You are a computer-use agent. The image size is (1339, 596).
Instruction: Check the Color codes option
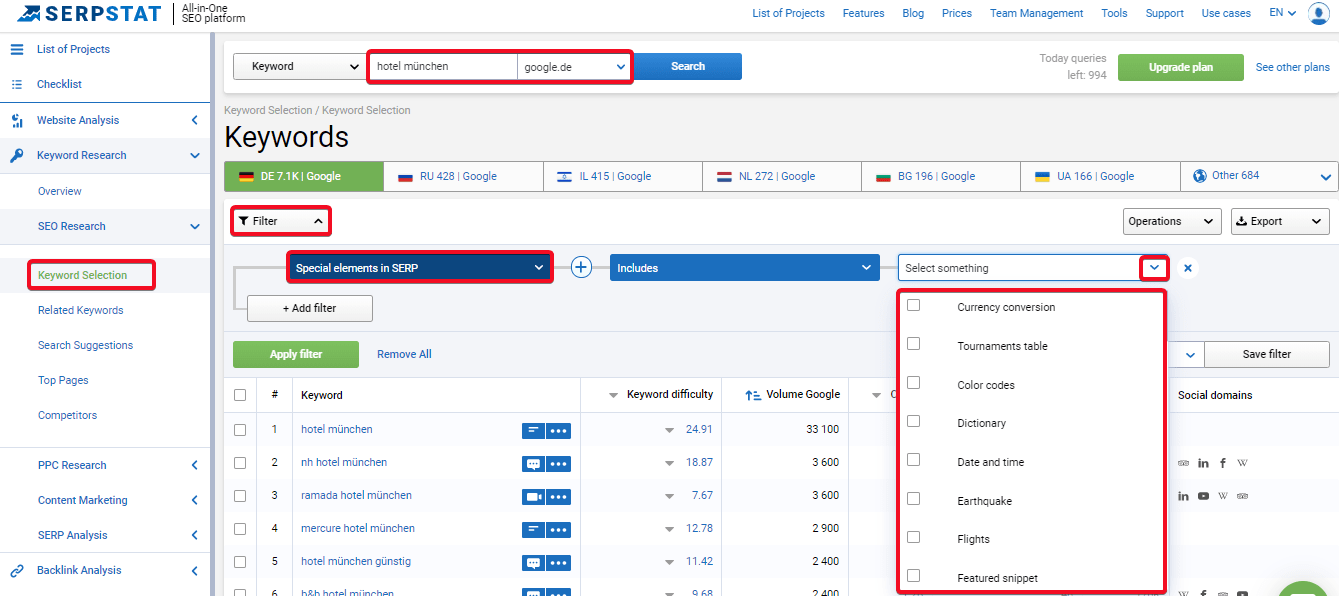click(913, 382)
